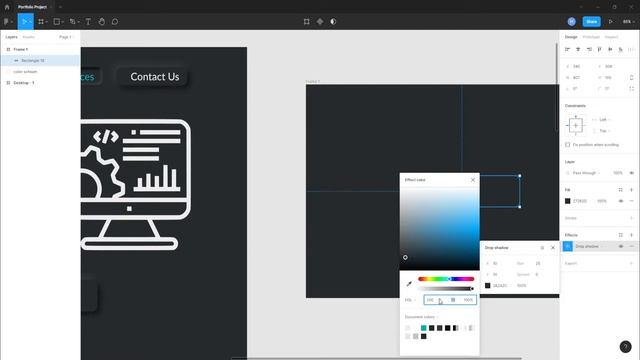The width and height of the screenshot is (640, 360).
Task: Switch to the Inspect tab
Action: pos(611,37)
